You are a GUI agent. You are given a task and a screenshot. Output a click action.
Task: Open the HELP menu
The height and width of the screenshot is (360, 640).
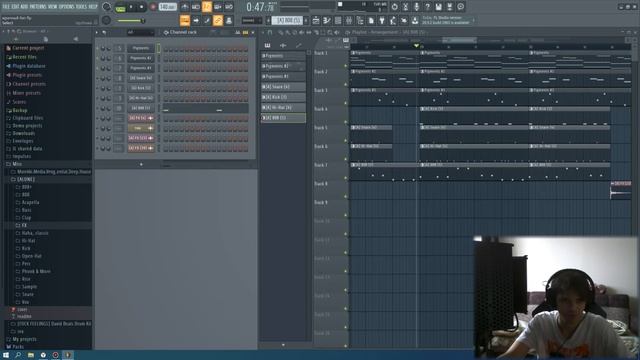(93, 7)
